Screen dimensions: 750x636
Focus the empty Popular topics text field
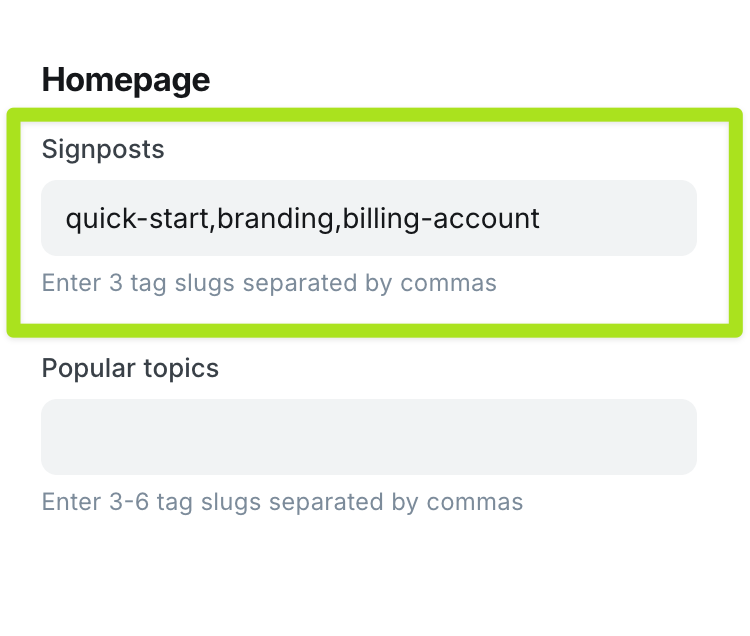tap(368, 437)
